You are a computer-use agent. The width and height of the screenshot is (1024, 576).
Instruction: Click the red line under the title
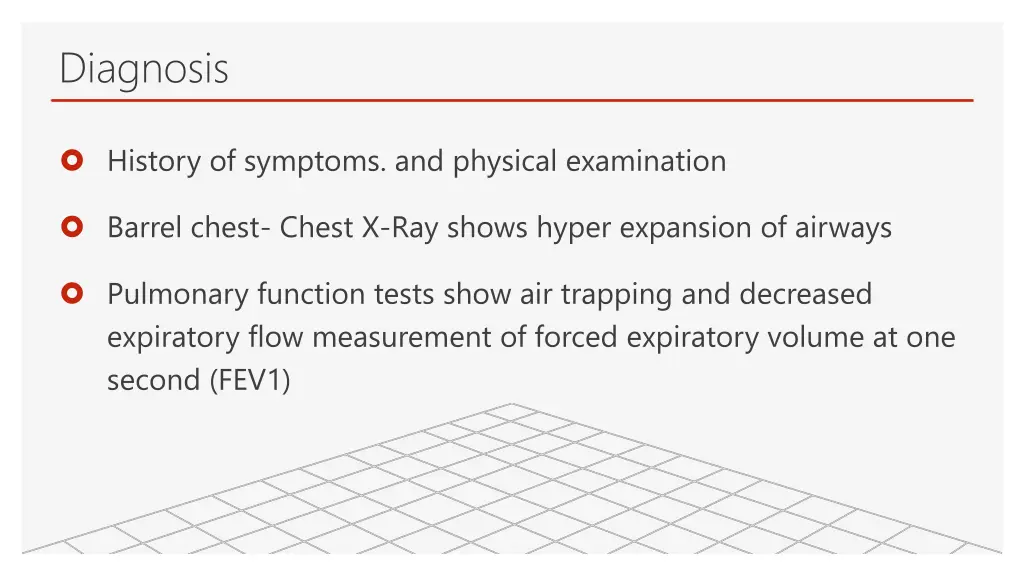click(x=512, y=100)
